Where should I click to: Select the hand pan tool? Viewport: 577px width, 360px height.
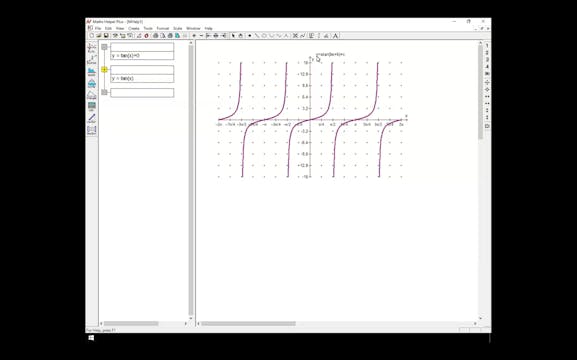240,36
